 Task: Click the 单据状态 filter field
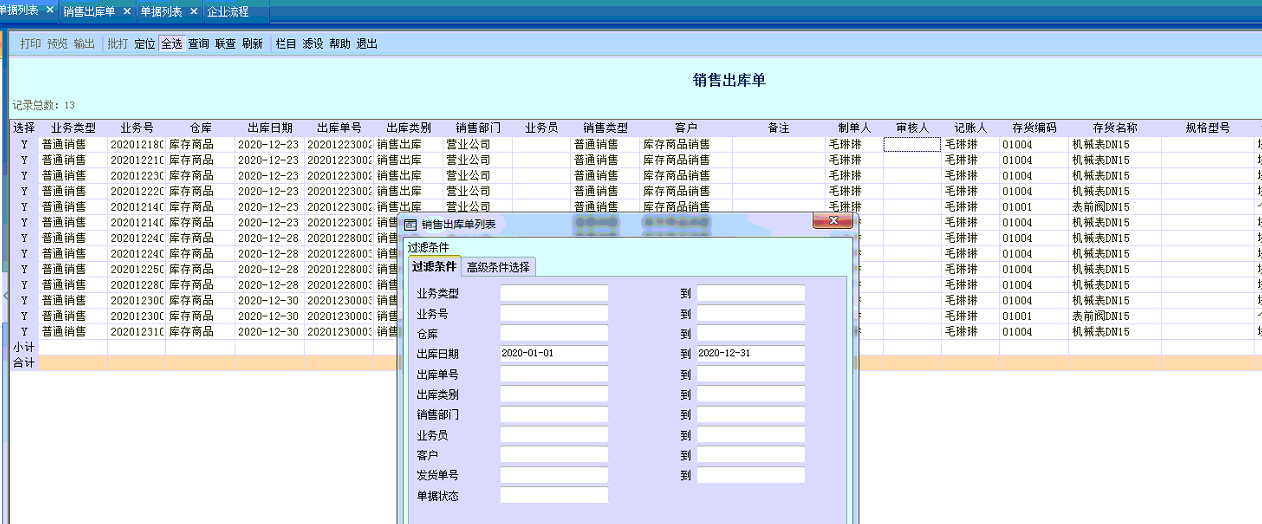coord(554,495)
